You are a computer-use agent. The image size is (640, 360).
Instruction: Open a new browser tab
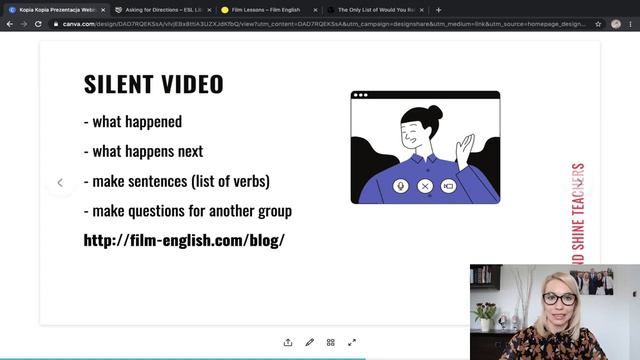pyautogui.click(x=438, y=10)
